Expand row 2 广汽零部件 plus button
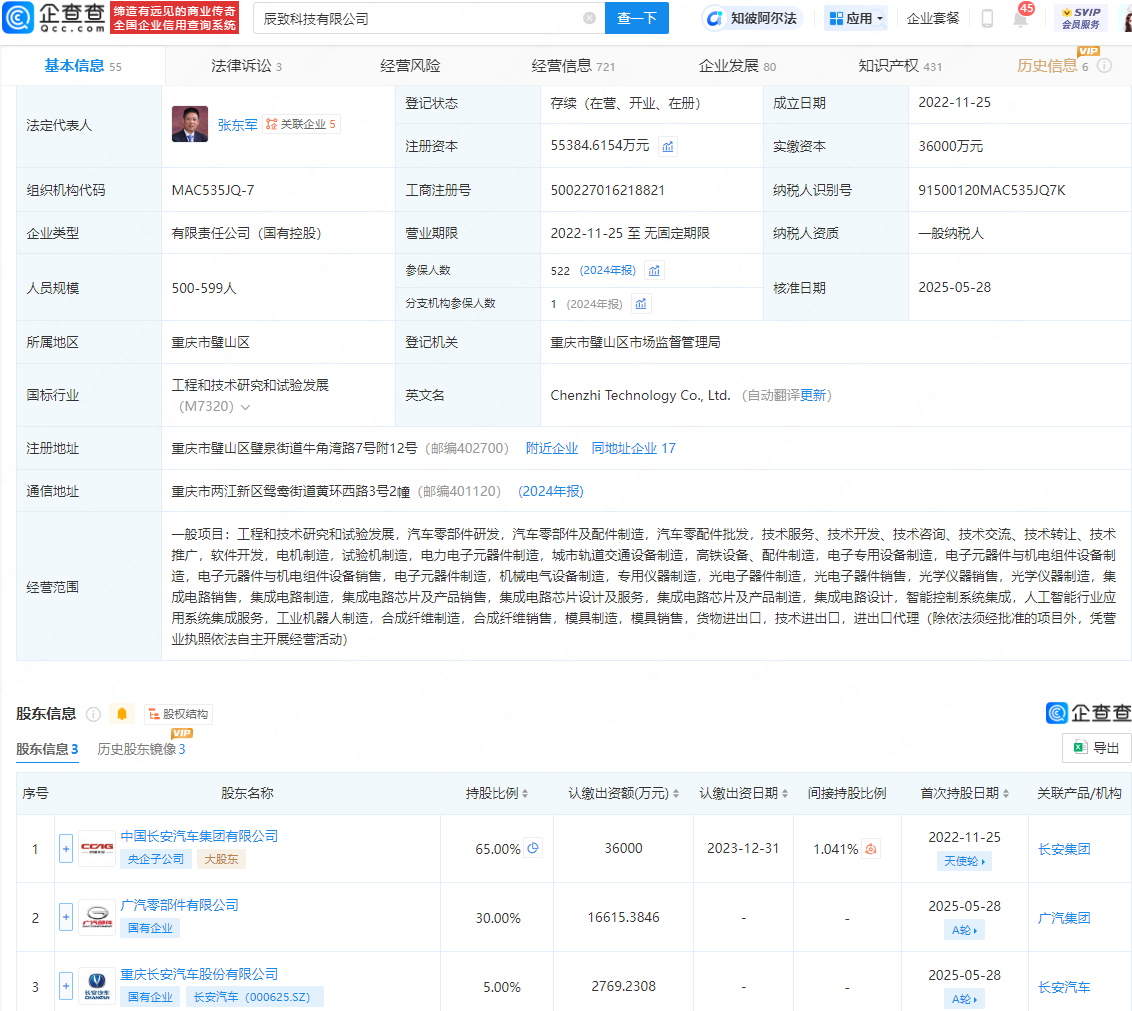This screenshot has height=1011, width=1132. click(66, 918)
